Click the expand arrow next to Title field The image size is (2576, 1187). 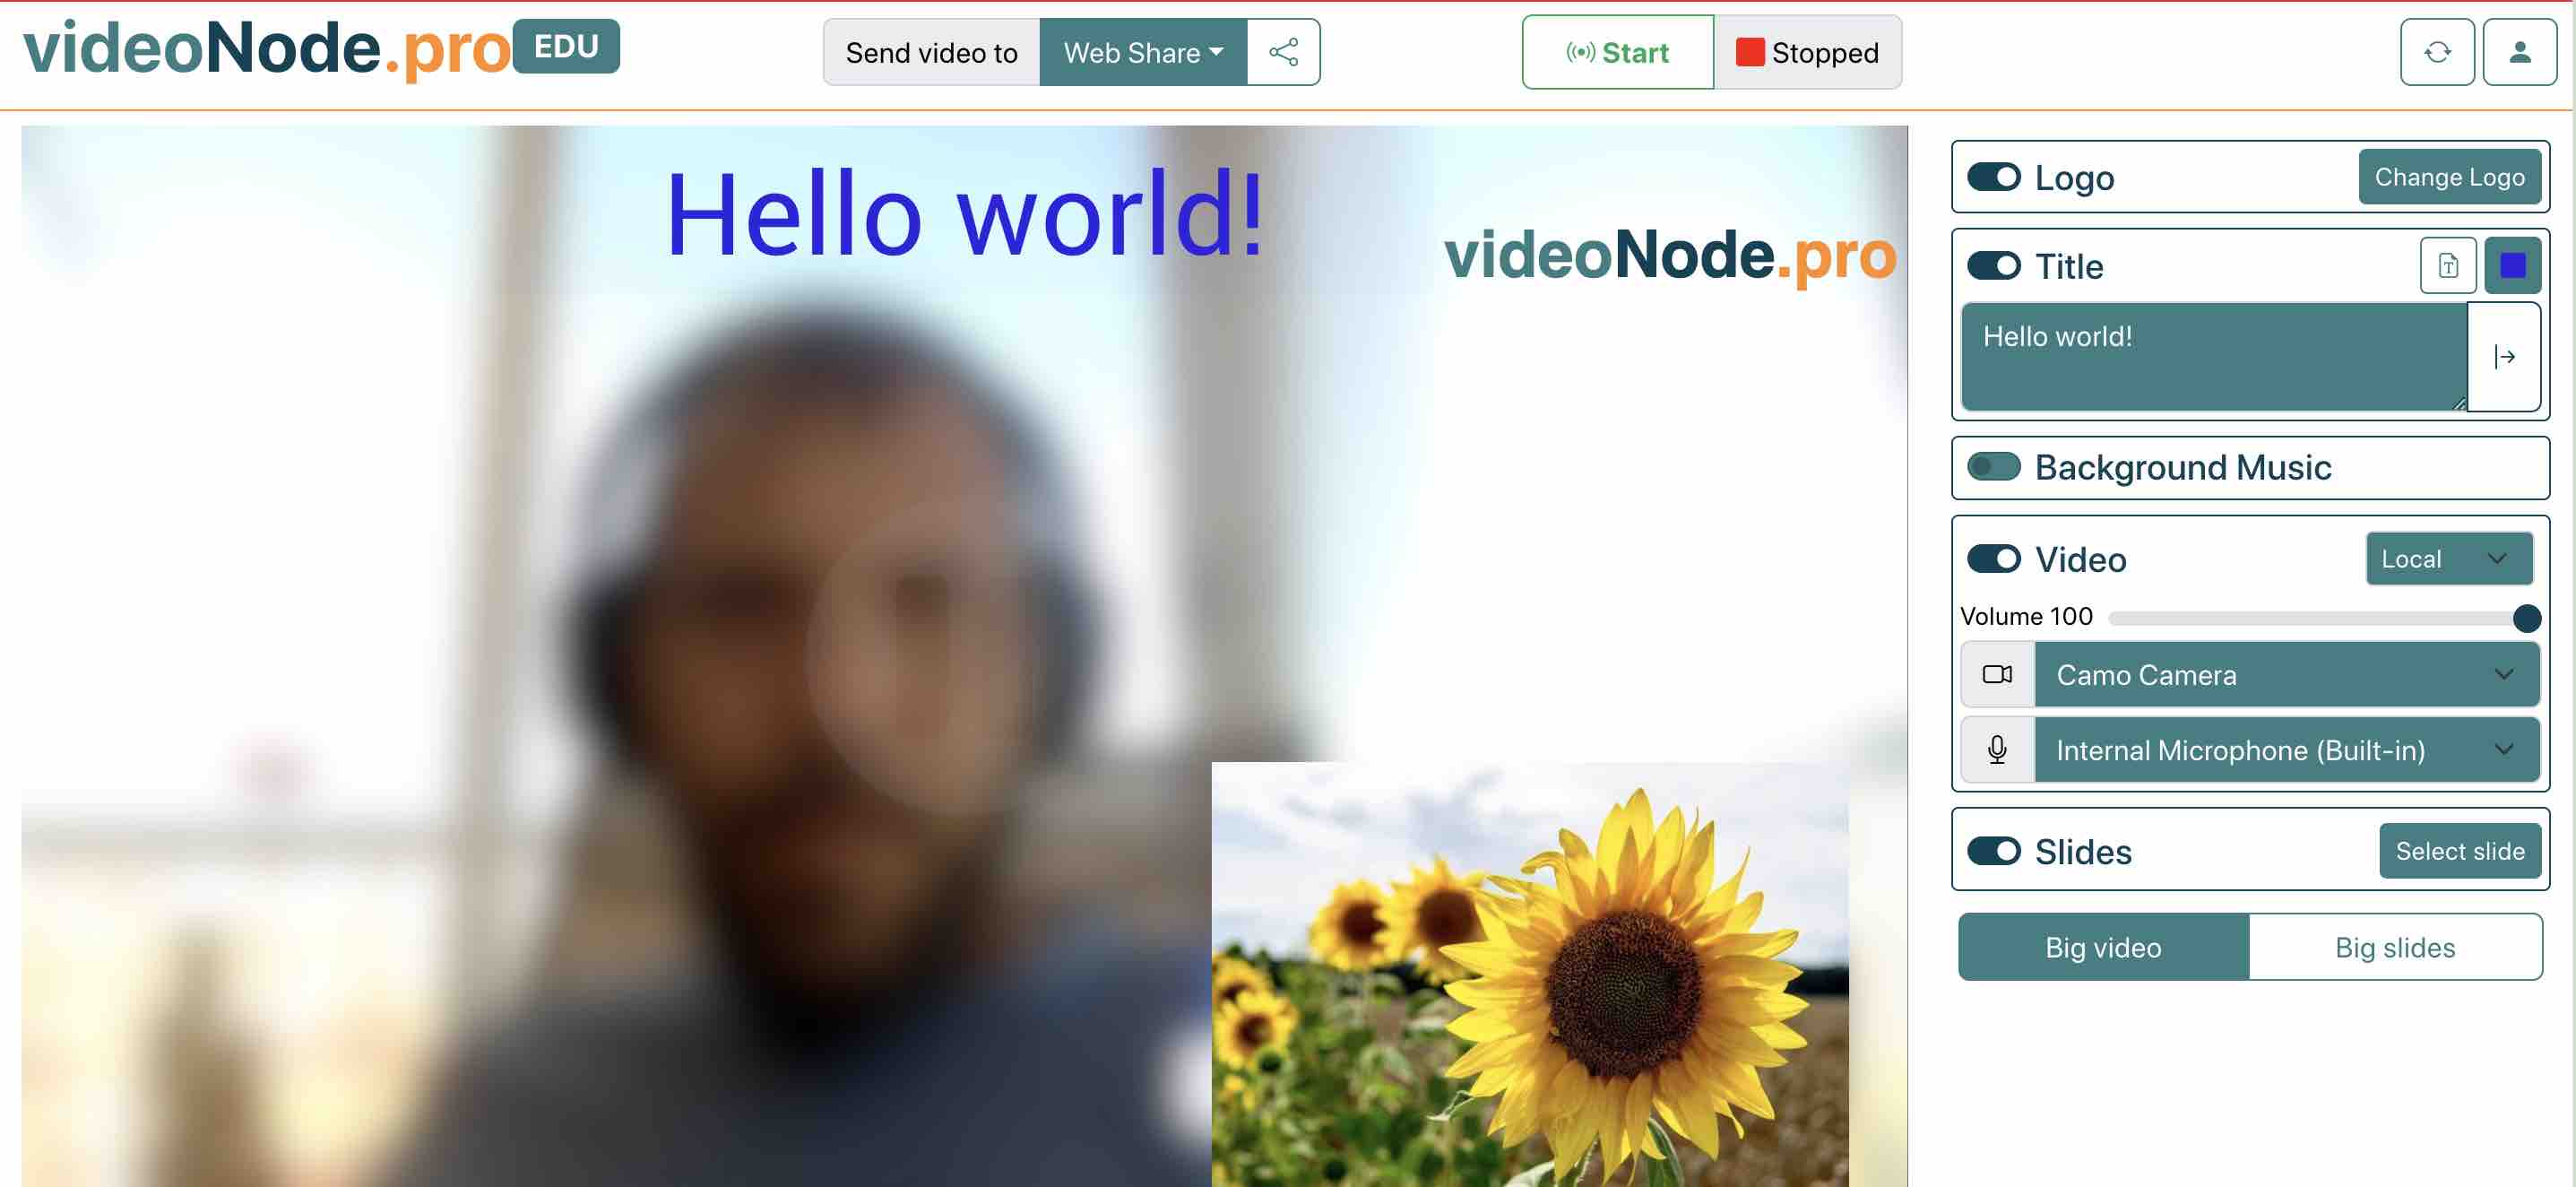click(x=2503, y=355)
